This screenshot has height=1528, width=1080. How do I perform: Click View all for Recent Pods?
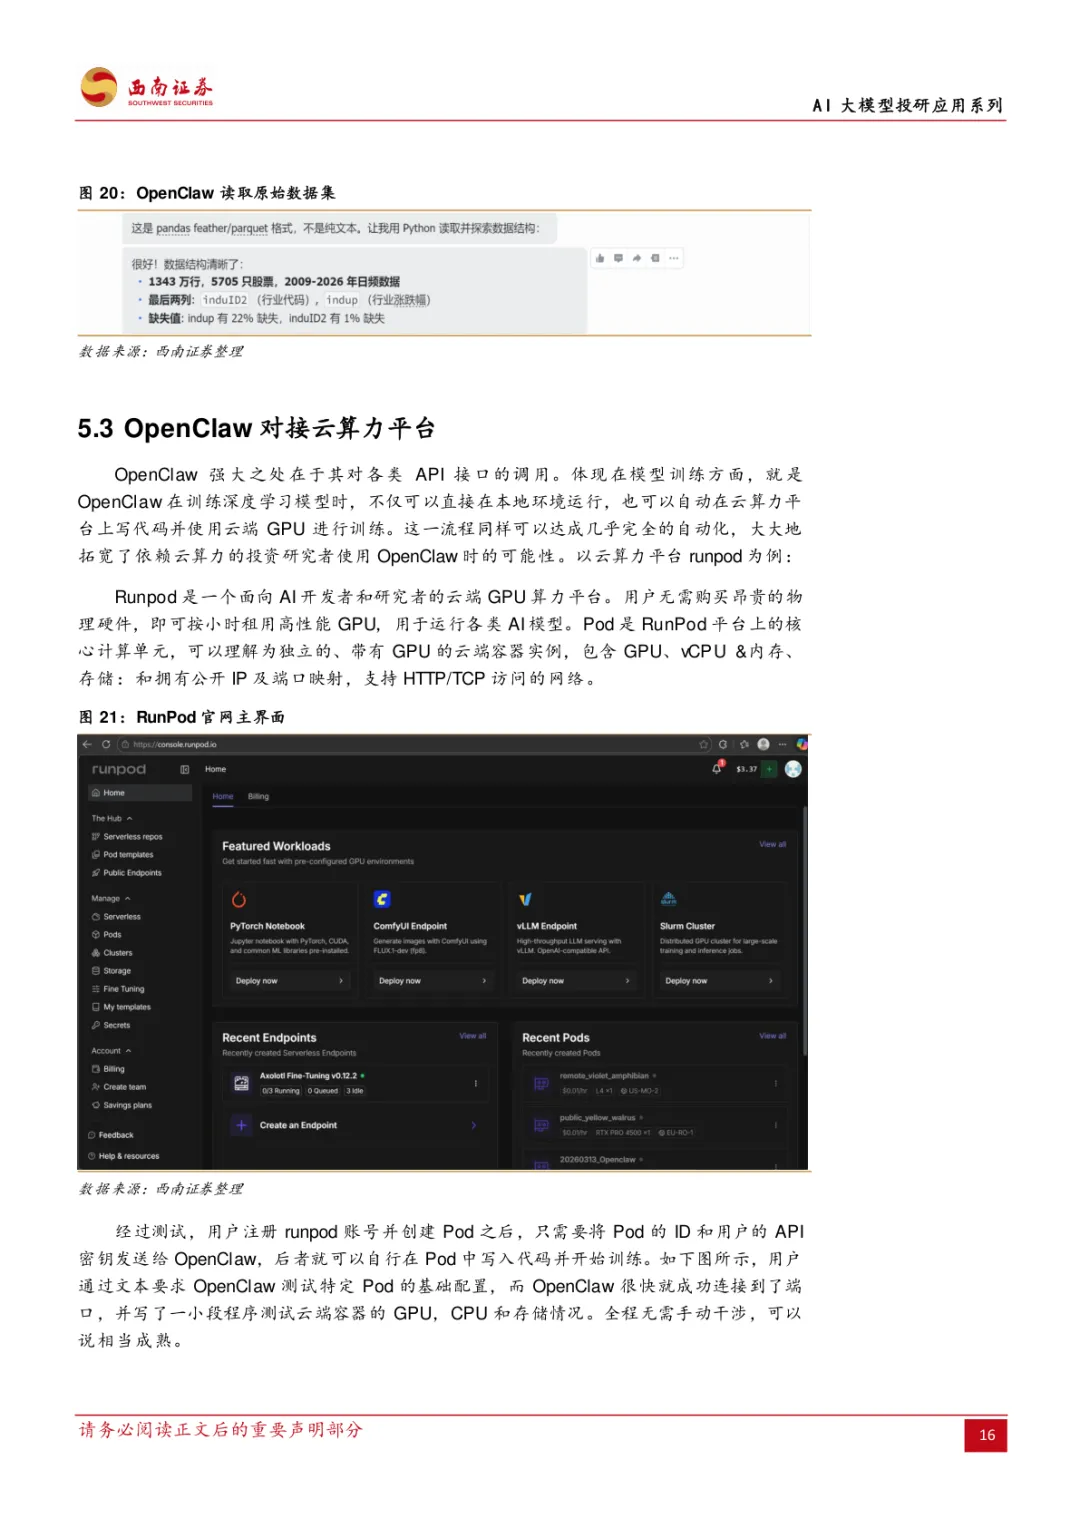772,1036
